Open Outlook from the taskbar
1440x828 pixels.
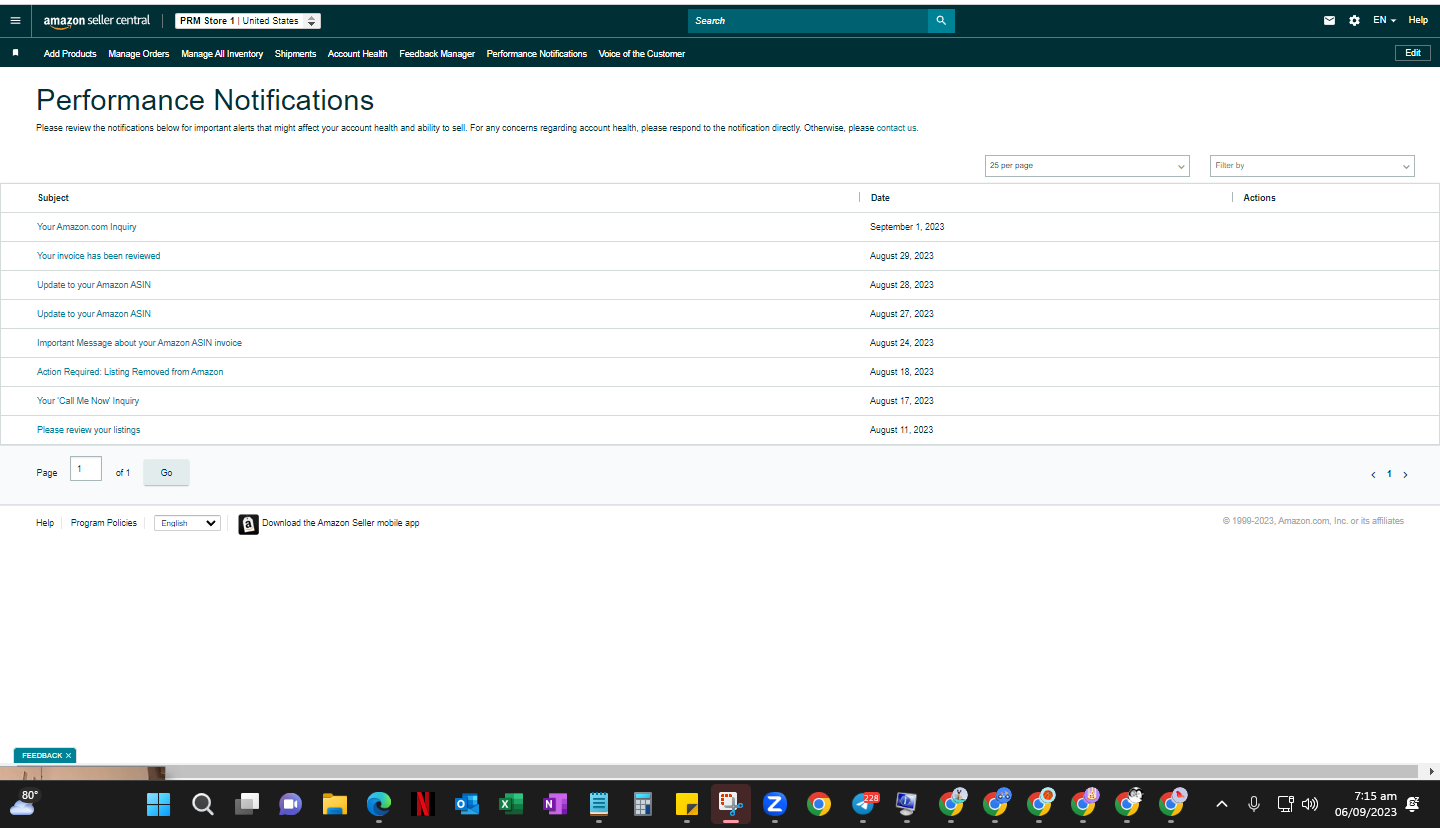(x=466, y=804)
